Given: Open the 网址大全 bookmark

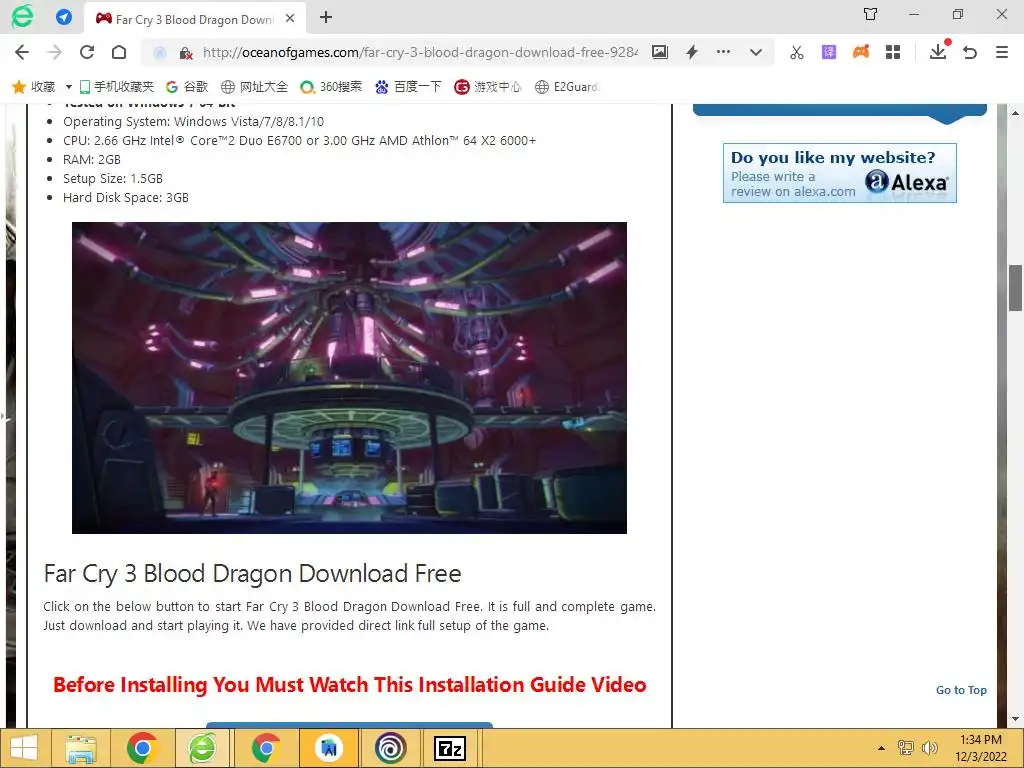Looking at the screenshot, I should click(255, 87).
